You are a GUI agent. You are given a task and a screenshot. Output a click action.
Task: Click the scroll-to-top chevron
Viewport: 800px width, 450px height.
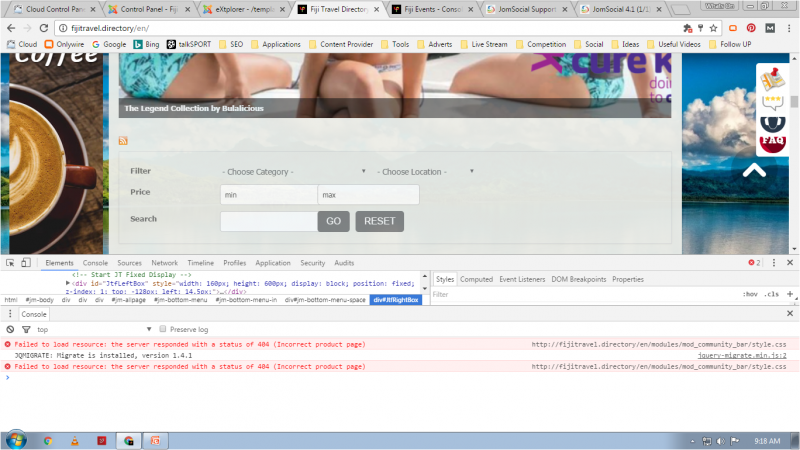point(754,170)
